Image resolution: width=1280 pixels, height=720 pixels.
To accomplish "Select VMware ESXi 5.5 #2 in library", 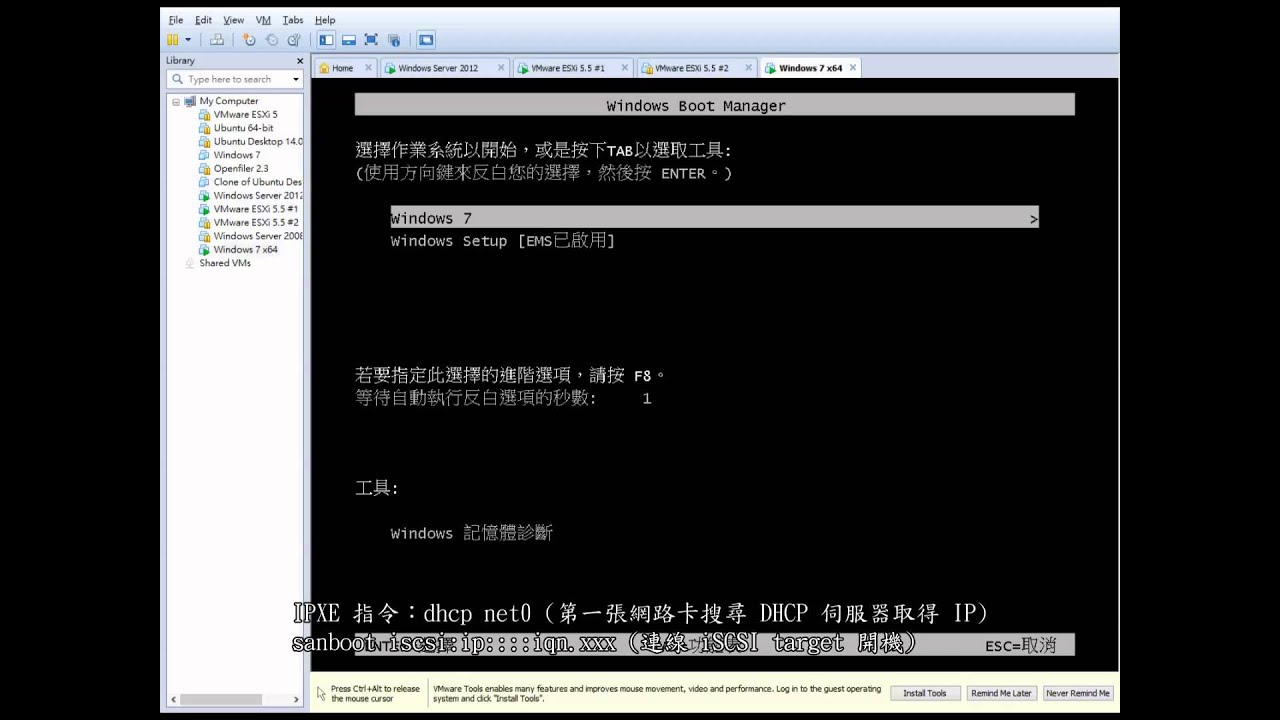I will point(250,223).
